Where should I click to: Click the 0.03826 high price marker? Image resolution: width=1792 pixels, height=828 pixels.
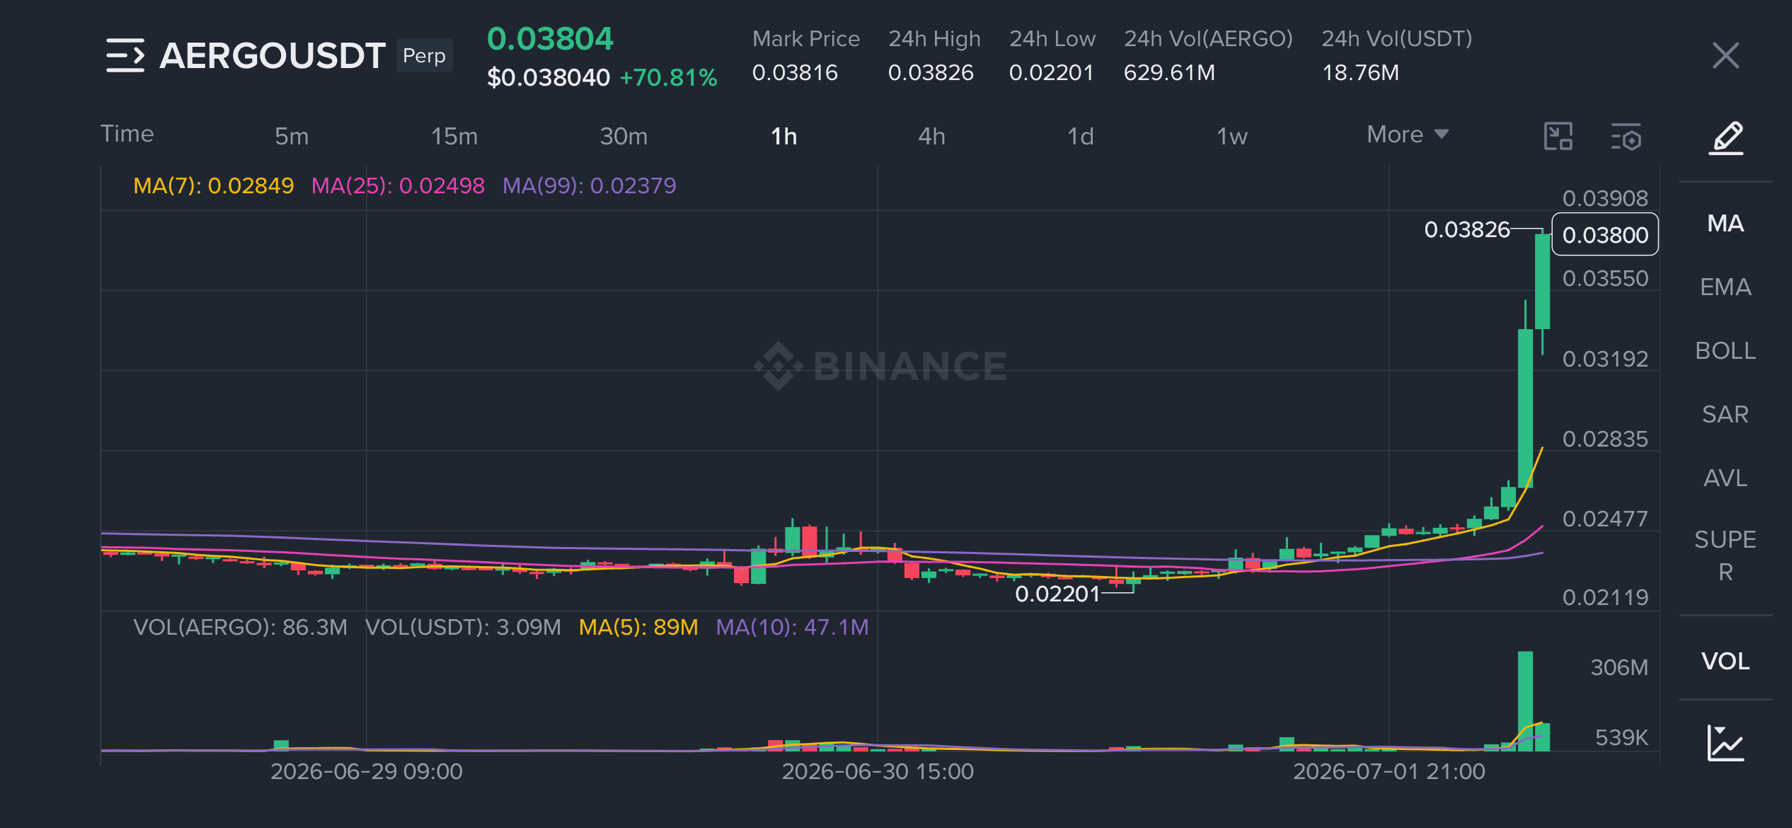(x=1466, y=230)
